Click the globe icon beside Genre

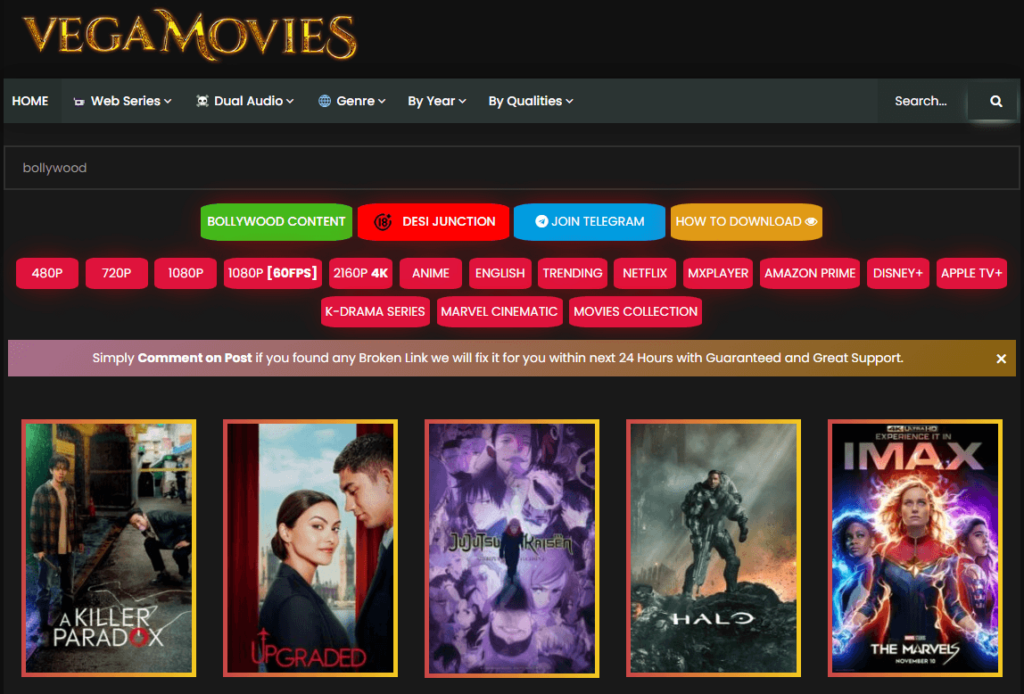tap(324, 101)
